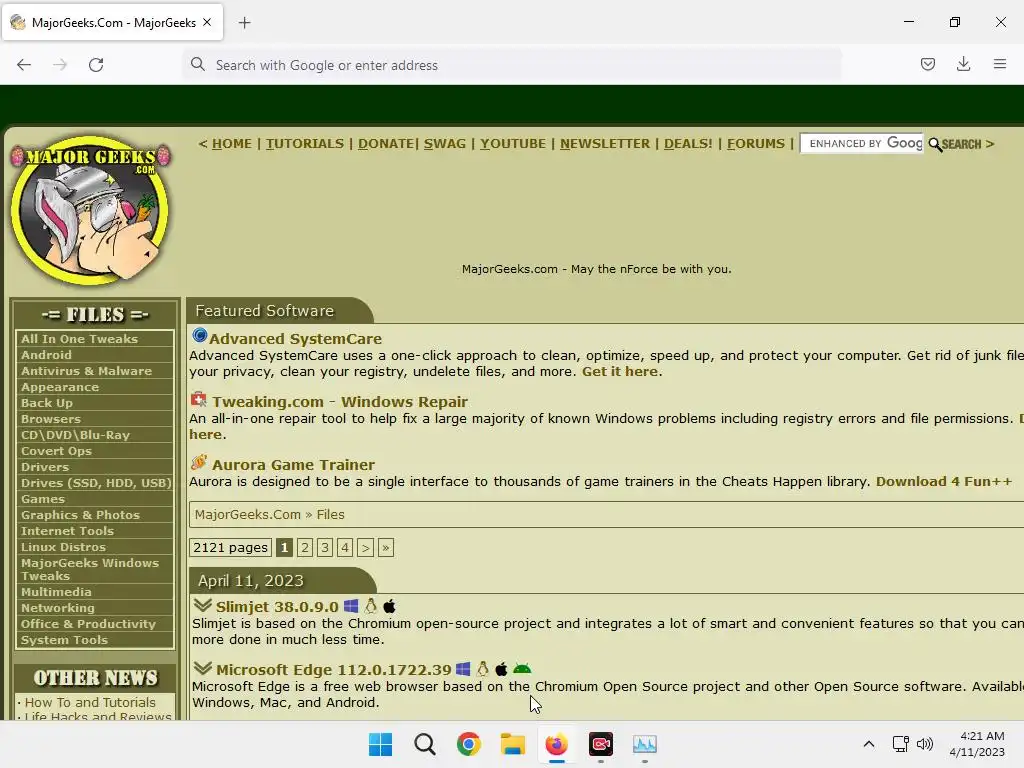The image size is (1024, 768).
Task: Open the Firefox hamburger menu
Action: click(x=999, y=64)
